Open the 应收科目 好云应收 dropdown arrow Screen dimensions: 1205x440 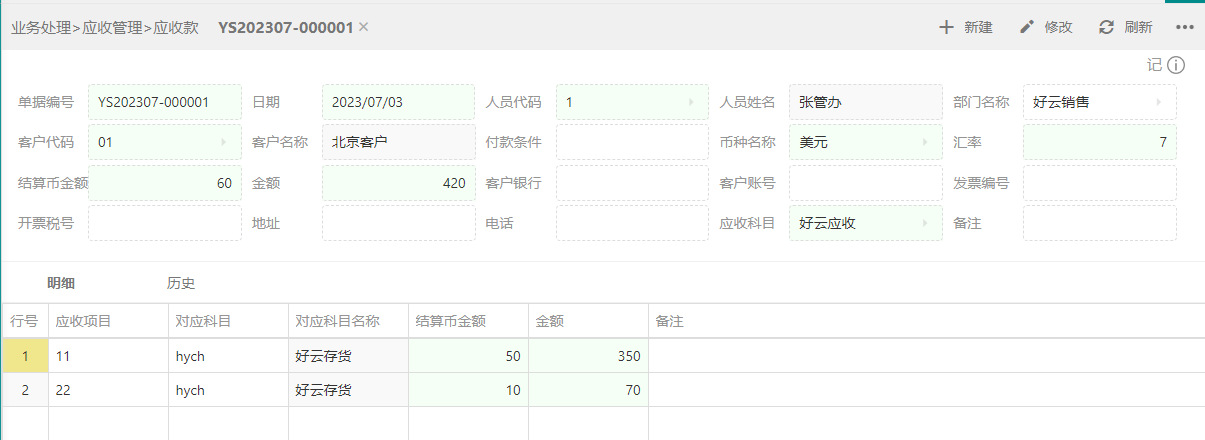pyautogui.click(x=925, y=223)
